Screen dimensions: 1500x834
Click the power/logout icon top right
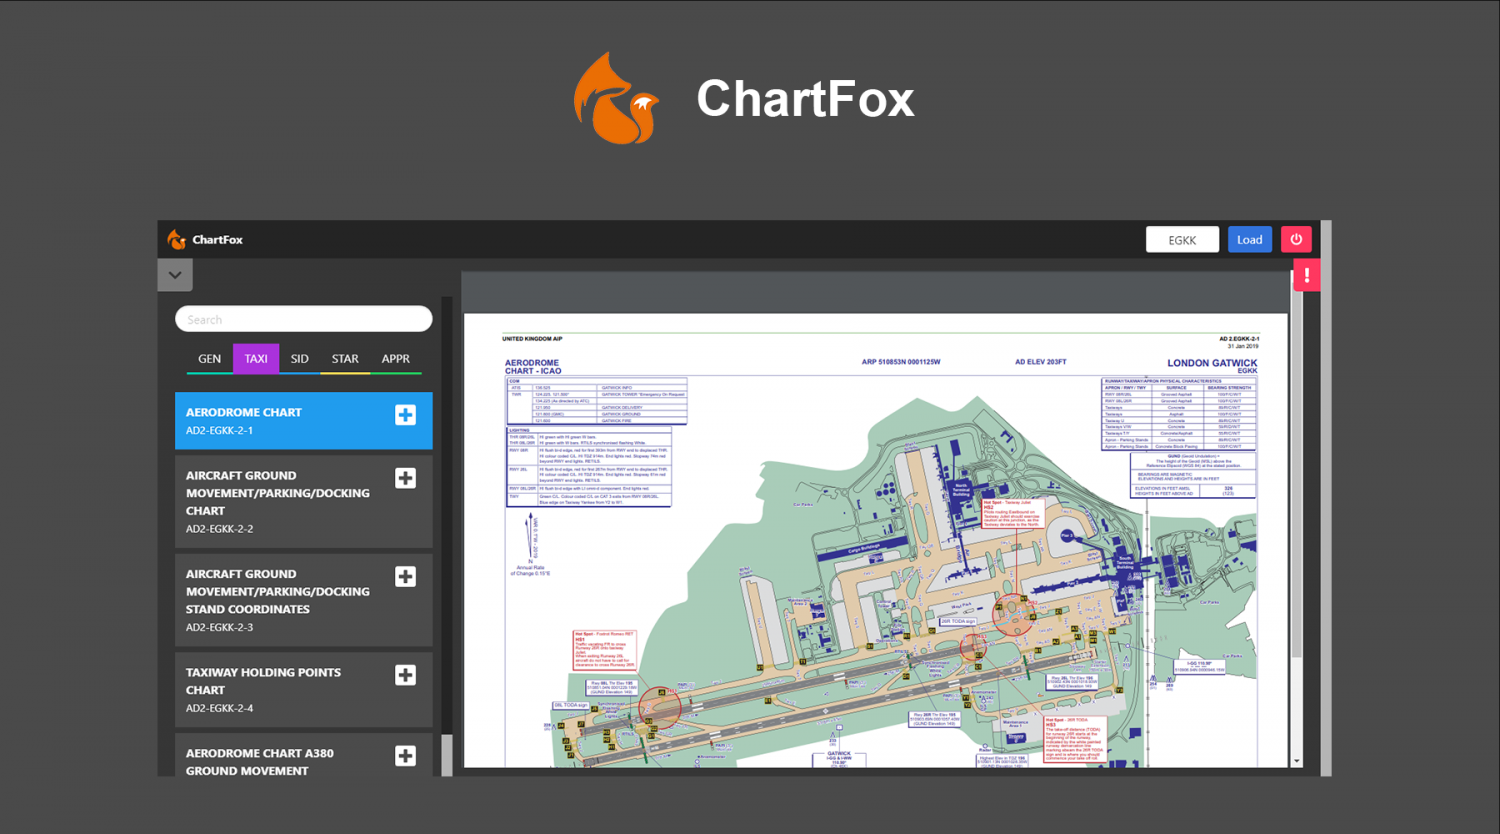1295,239
